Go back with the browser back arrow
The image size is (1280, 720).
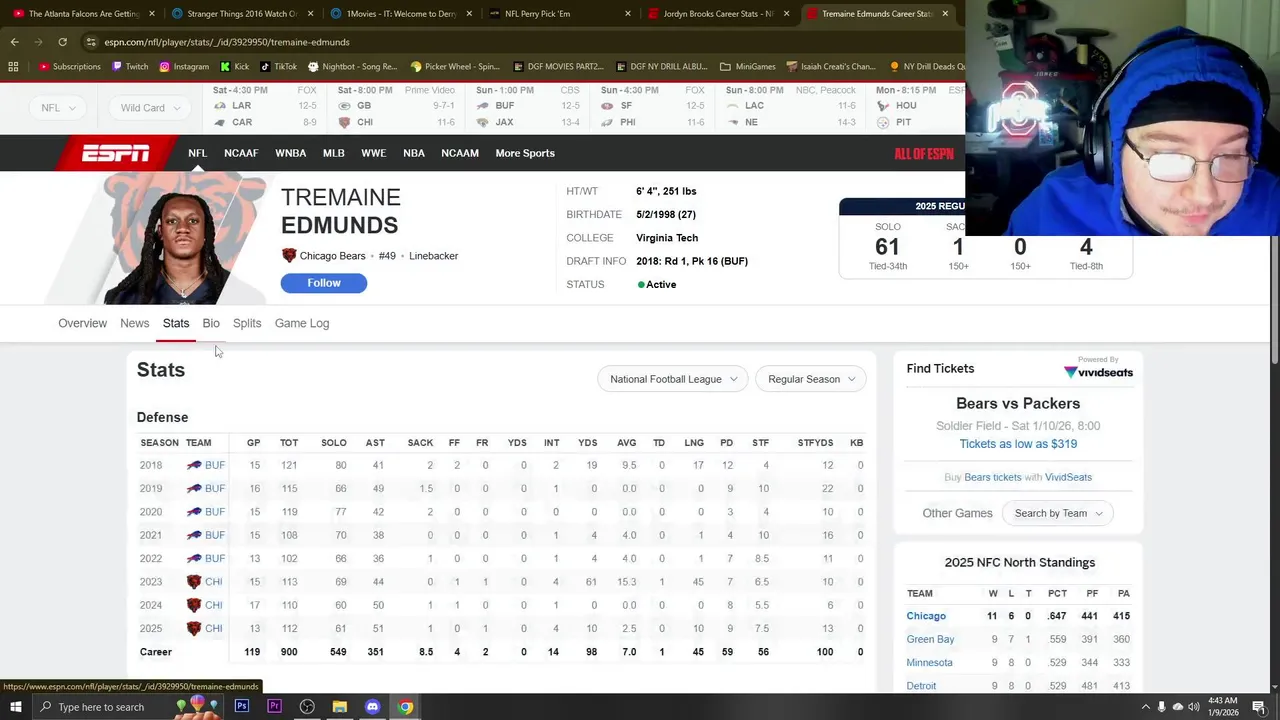tap(14, 42)
